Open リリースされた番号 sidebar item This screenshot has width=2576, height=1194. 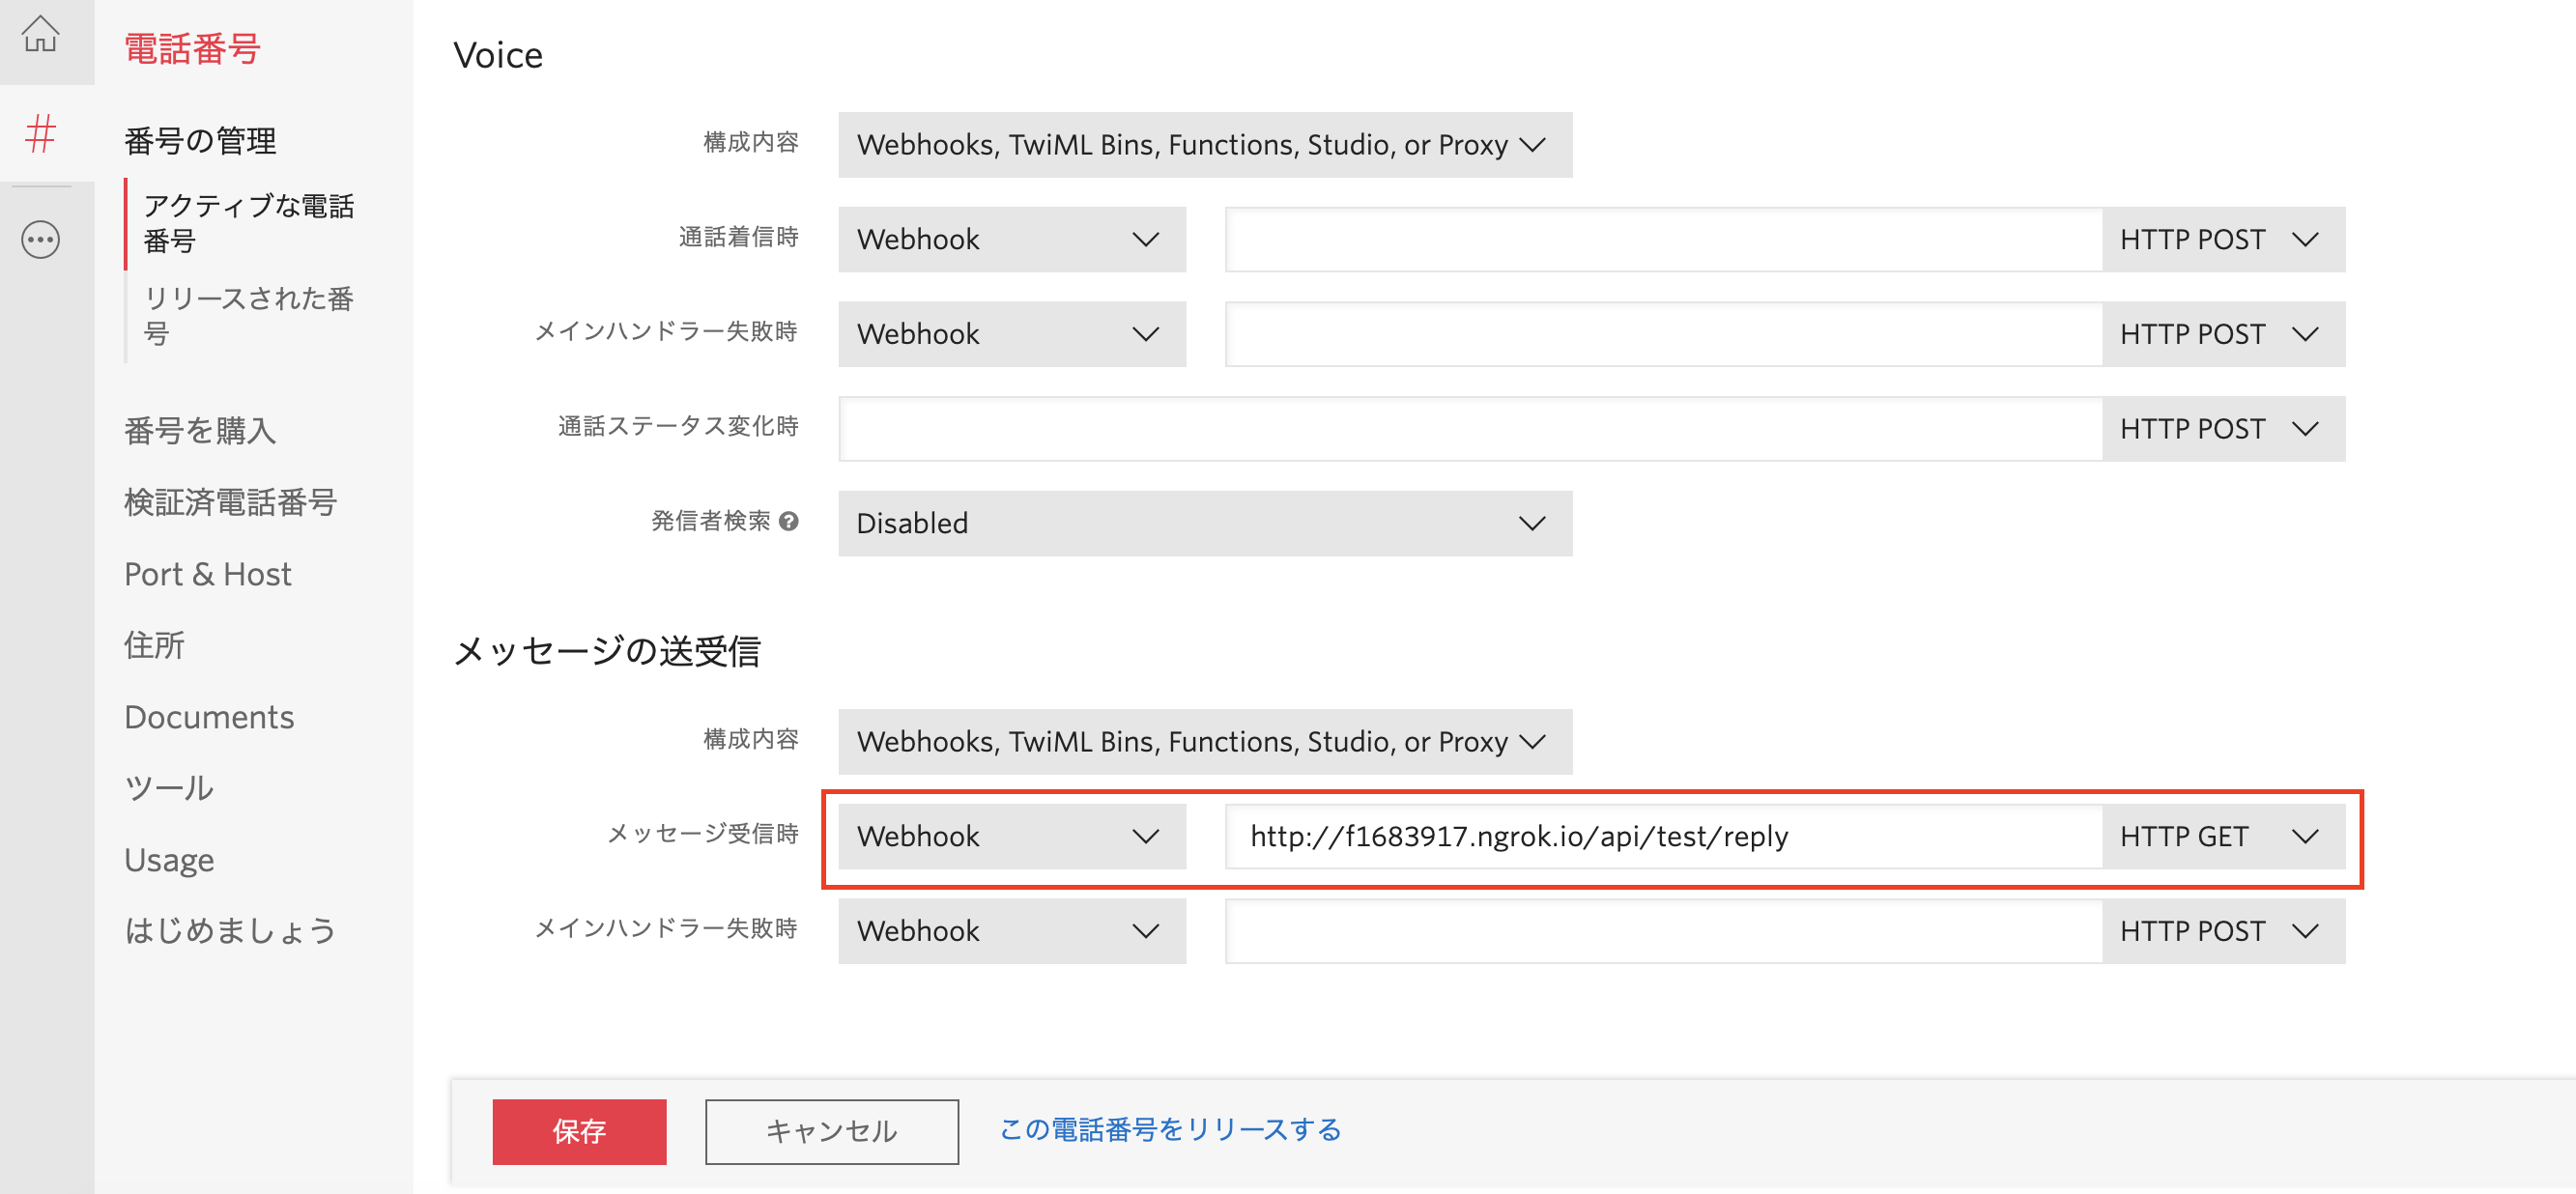[x=248, y=316]
